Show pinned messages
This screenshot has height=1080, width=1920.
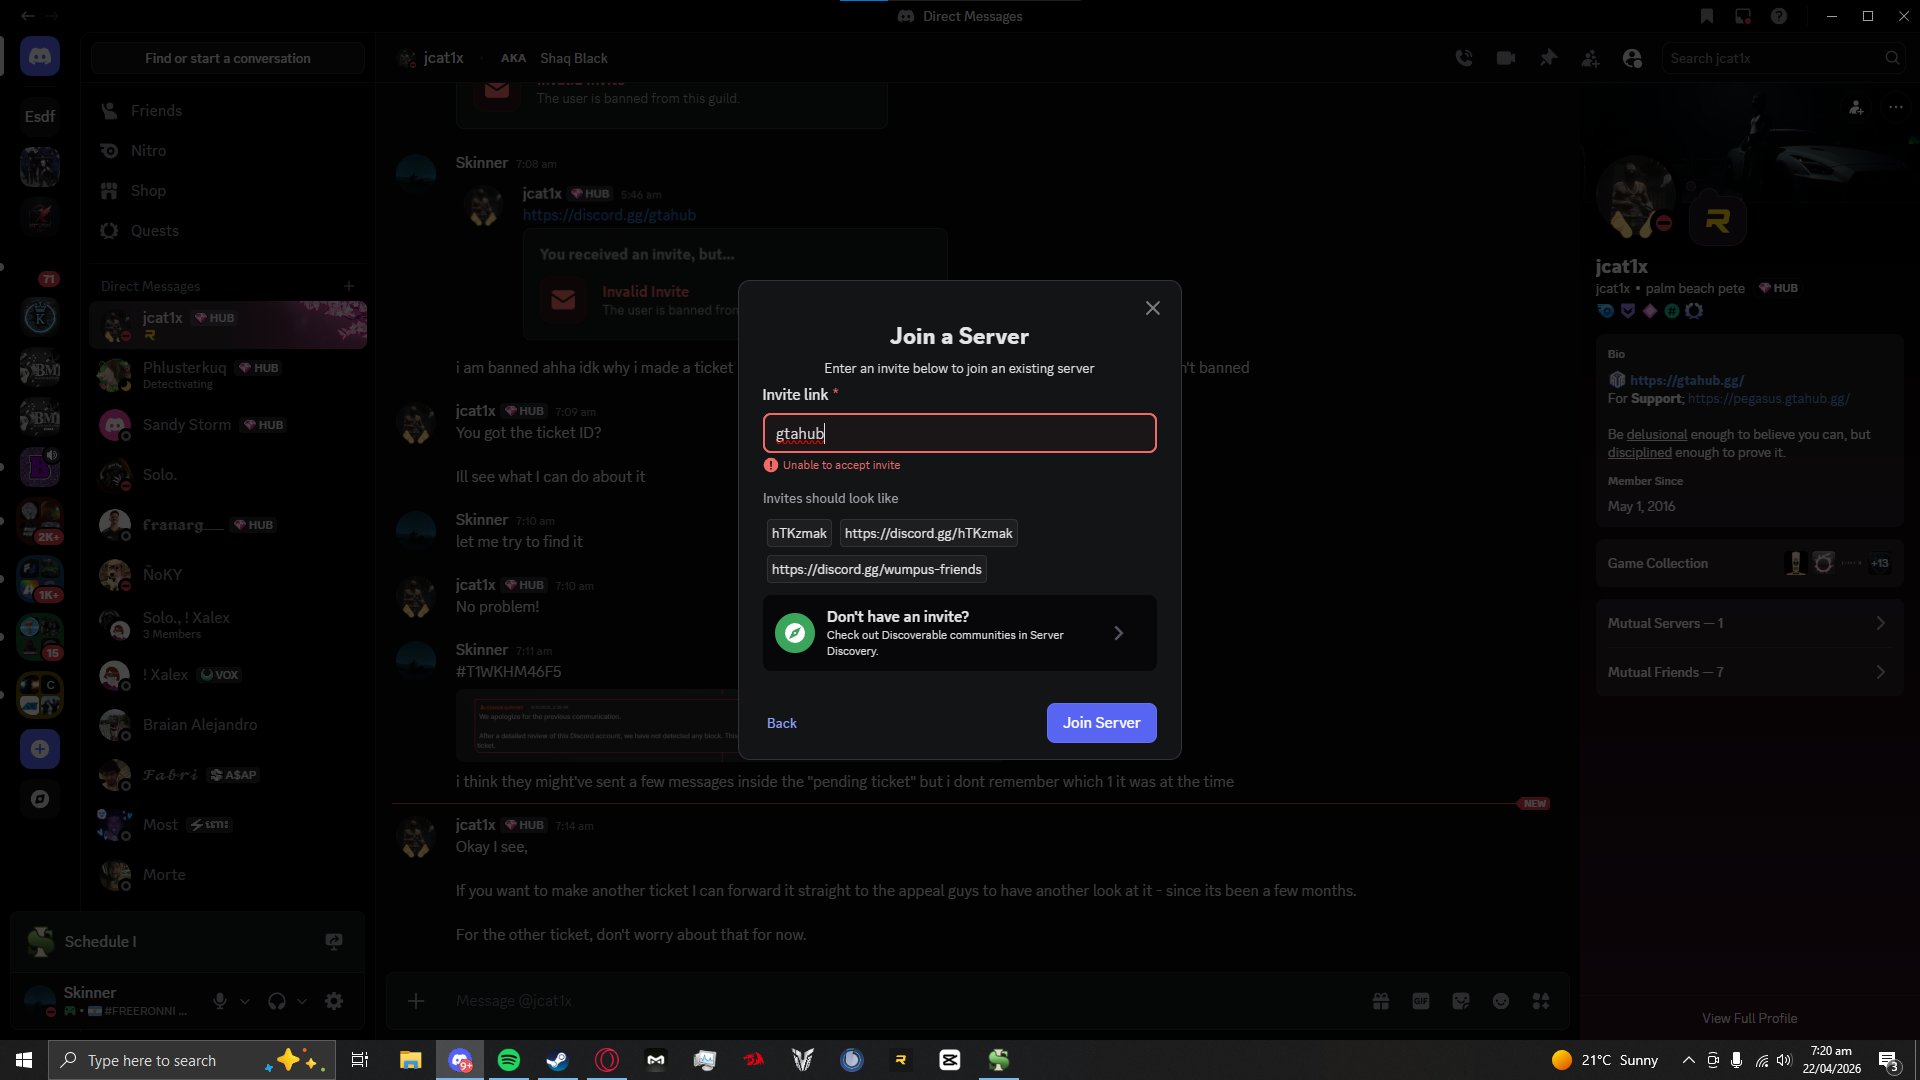coord(1548,58)
